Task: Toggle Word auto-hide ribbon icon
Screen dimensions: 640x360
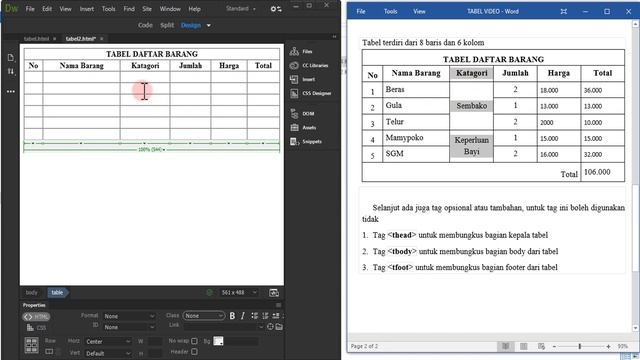Action: click(x=564, y=11)
